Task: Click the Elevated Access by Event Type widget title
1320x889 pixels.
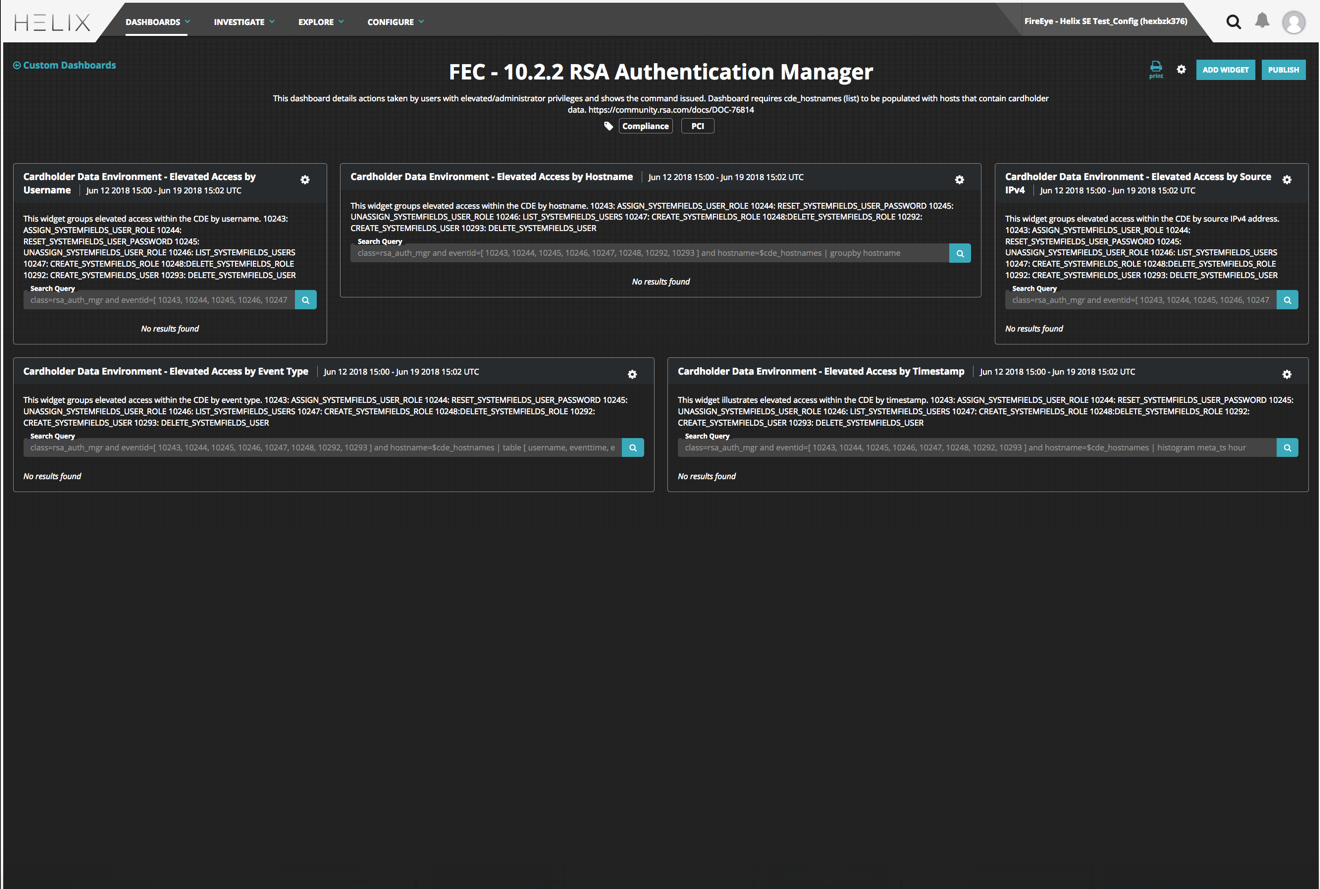Action: 166,371
